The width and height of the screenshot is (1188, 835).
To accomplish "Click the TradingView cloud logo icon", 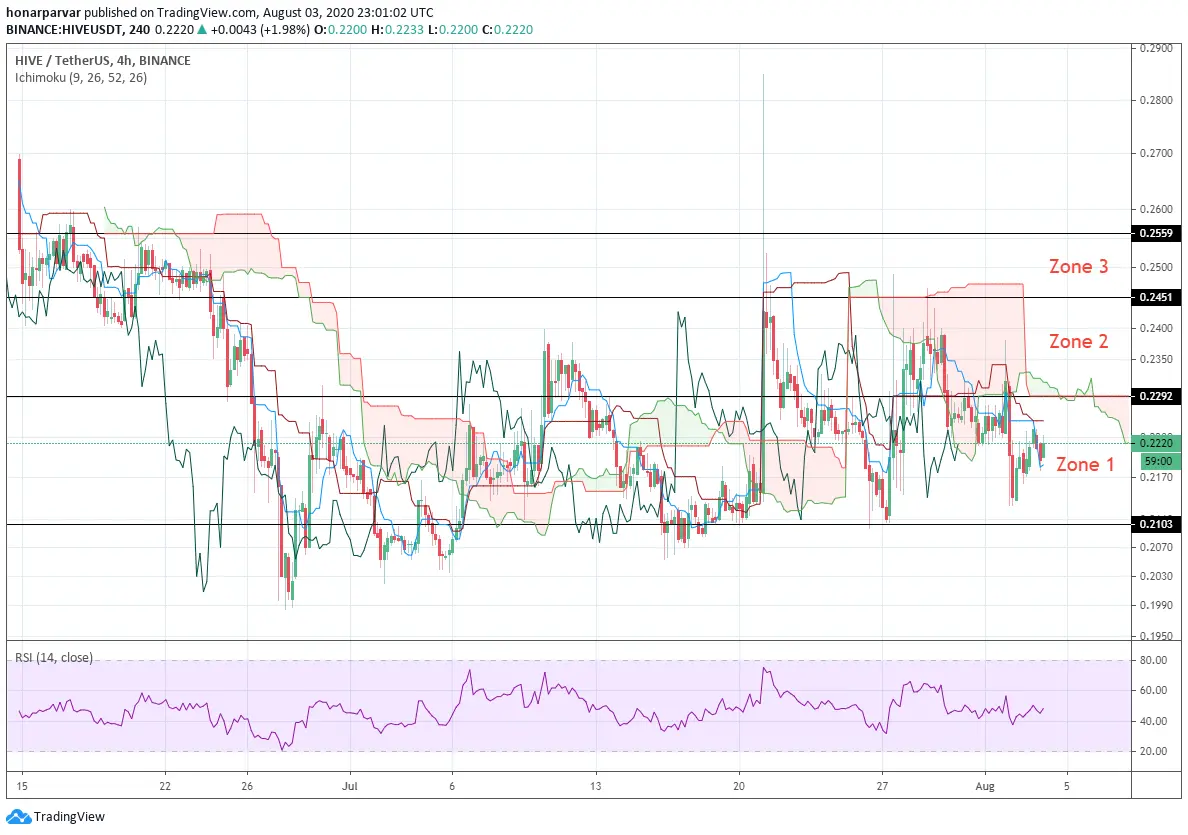I will tap(18, 817).
